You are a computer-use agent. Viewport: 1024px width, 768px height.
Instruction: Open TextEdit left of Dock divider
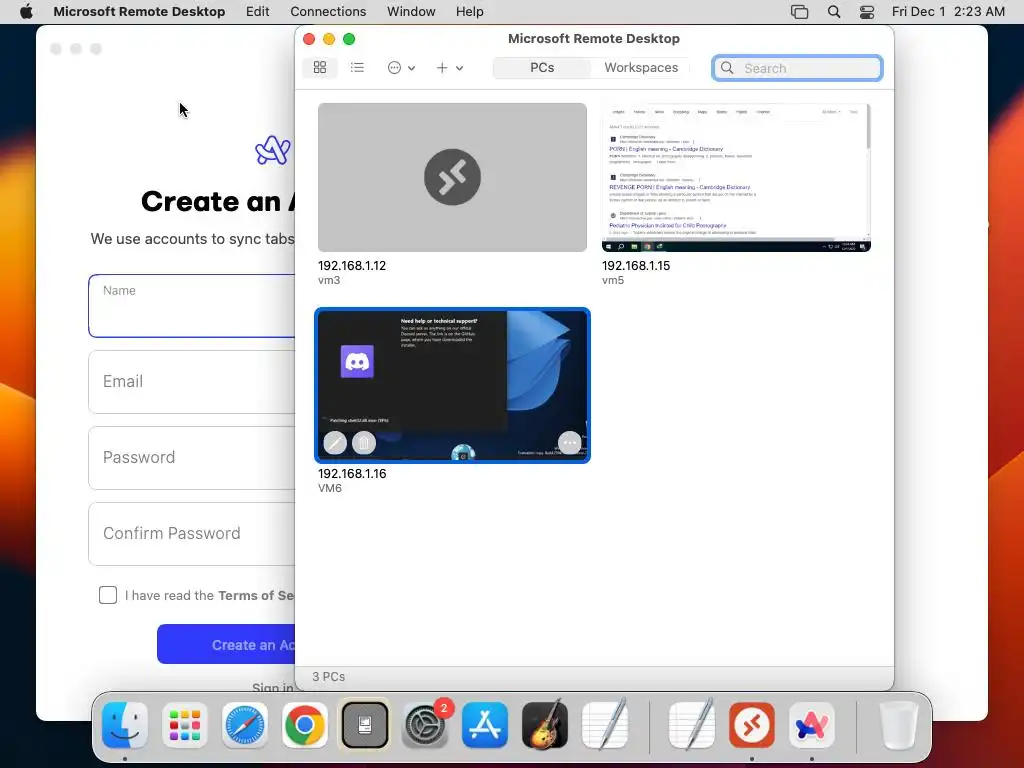click(x=605, y=724)
